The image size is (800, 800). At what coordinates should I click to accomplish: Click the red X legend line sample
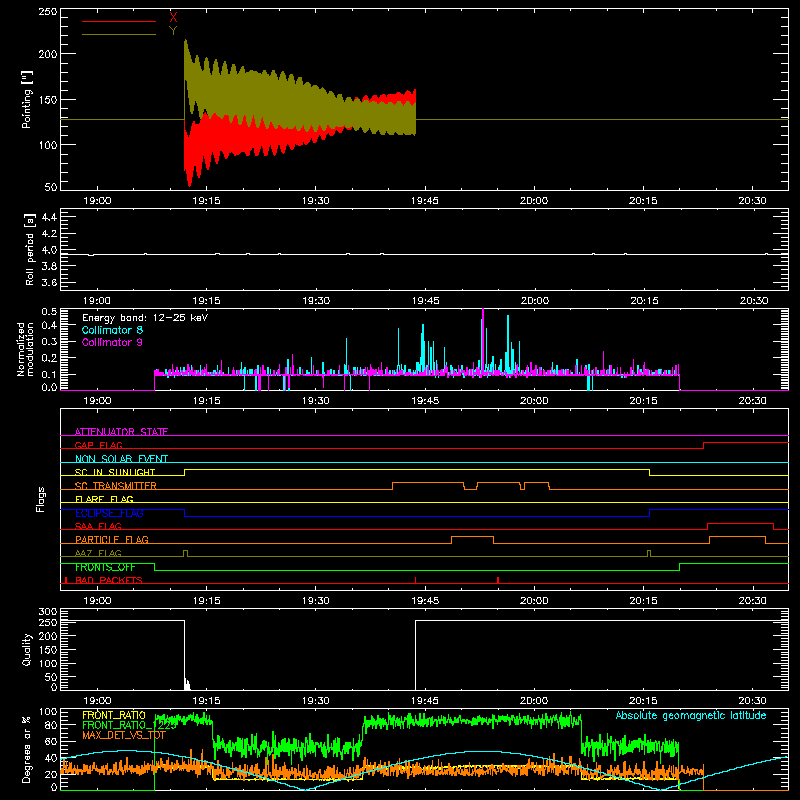[x=119, y=21]
